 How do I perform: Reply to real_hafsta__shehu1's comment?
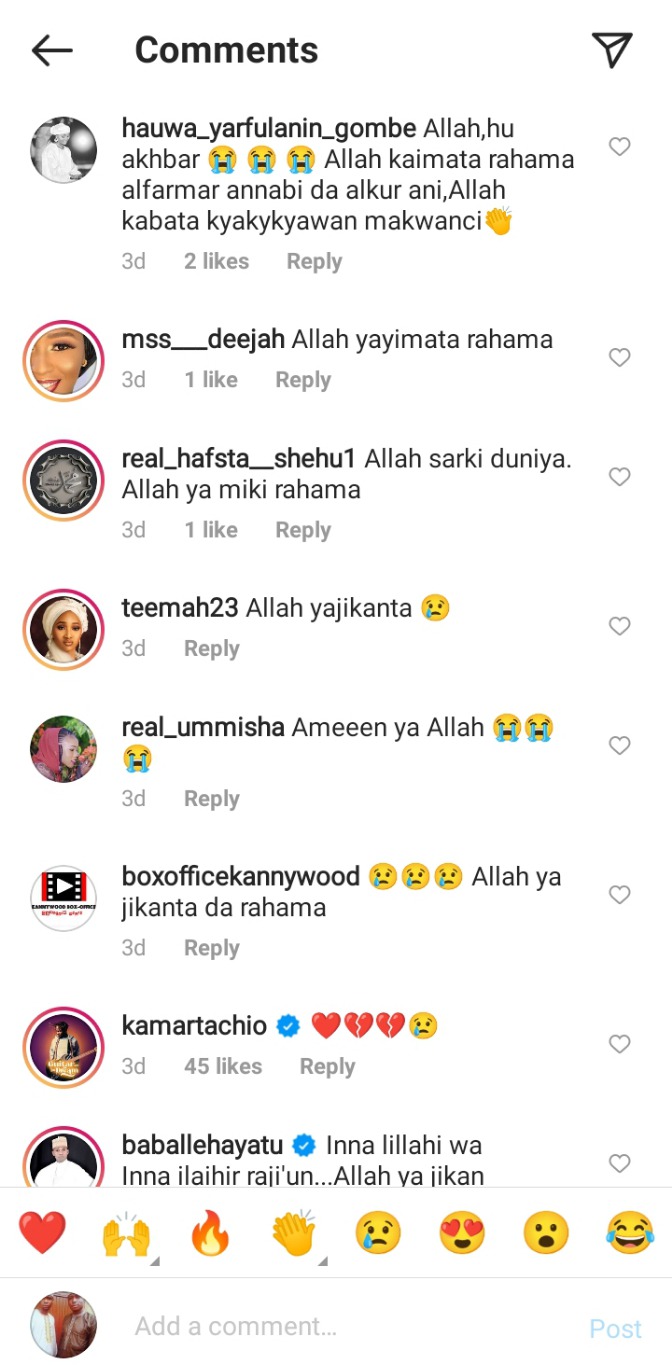point(303,530)
